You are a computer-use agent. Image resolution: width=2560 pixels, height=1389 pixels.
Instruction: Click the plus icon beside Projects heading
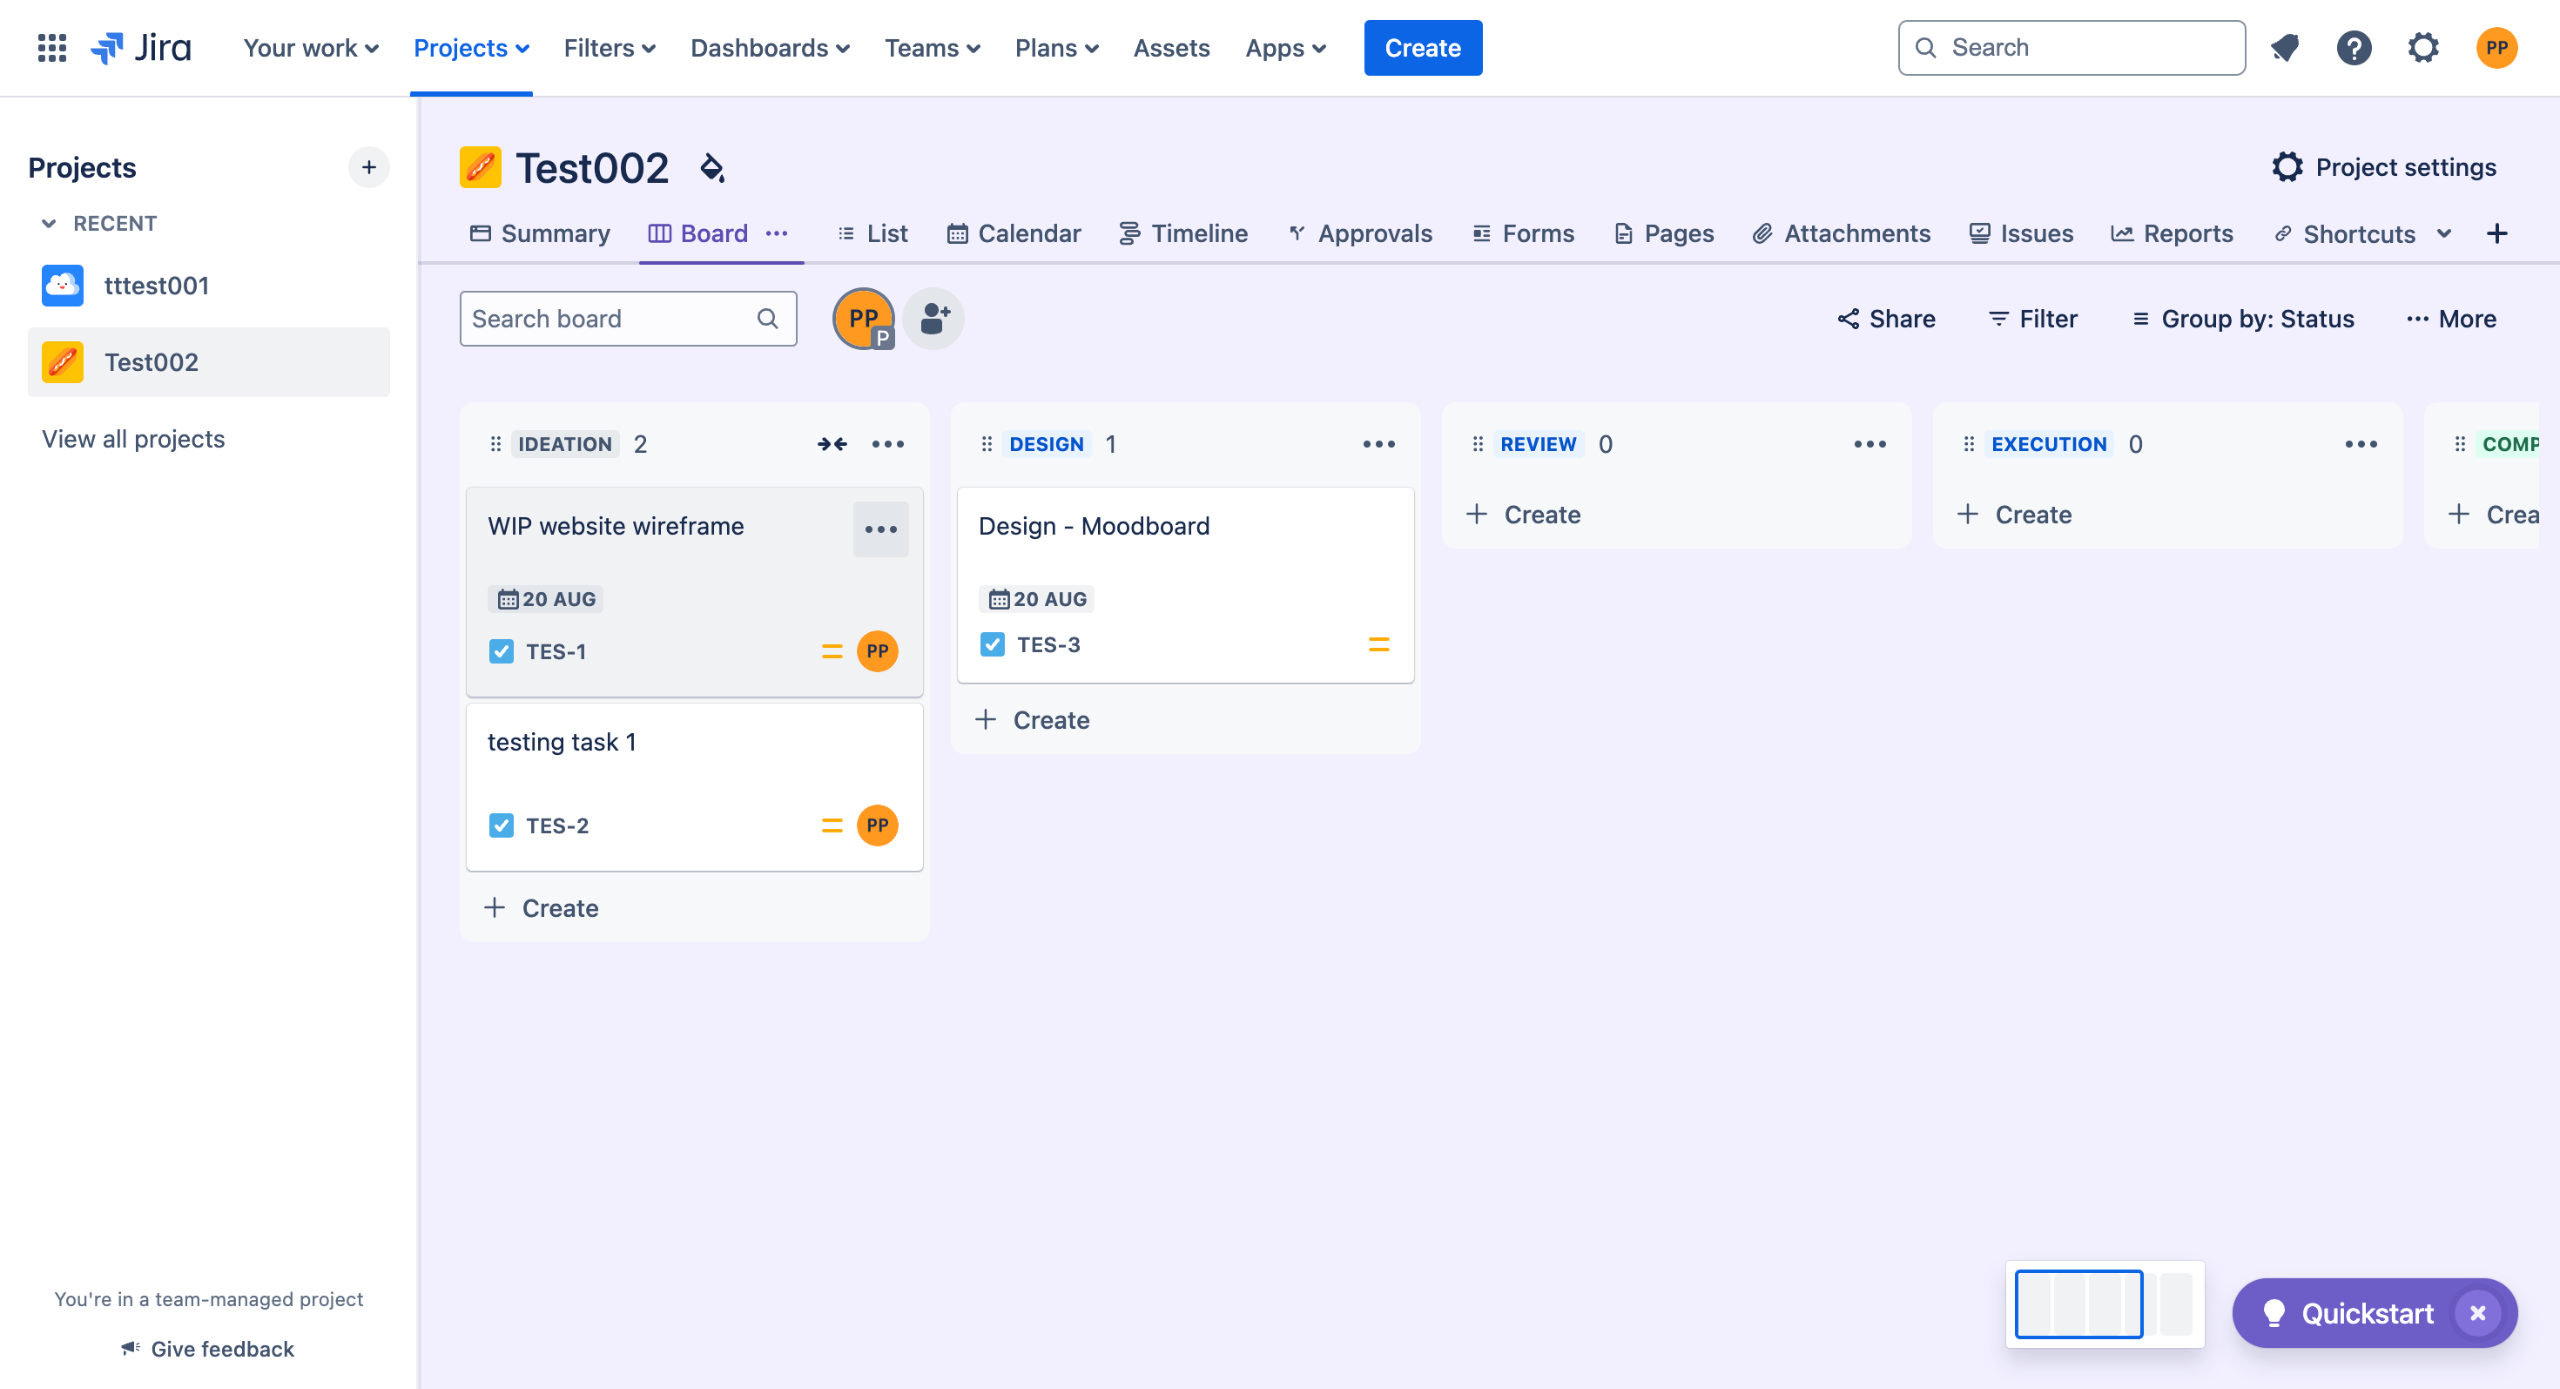point(369,167)
